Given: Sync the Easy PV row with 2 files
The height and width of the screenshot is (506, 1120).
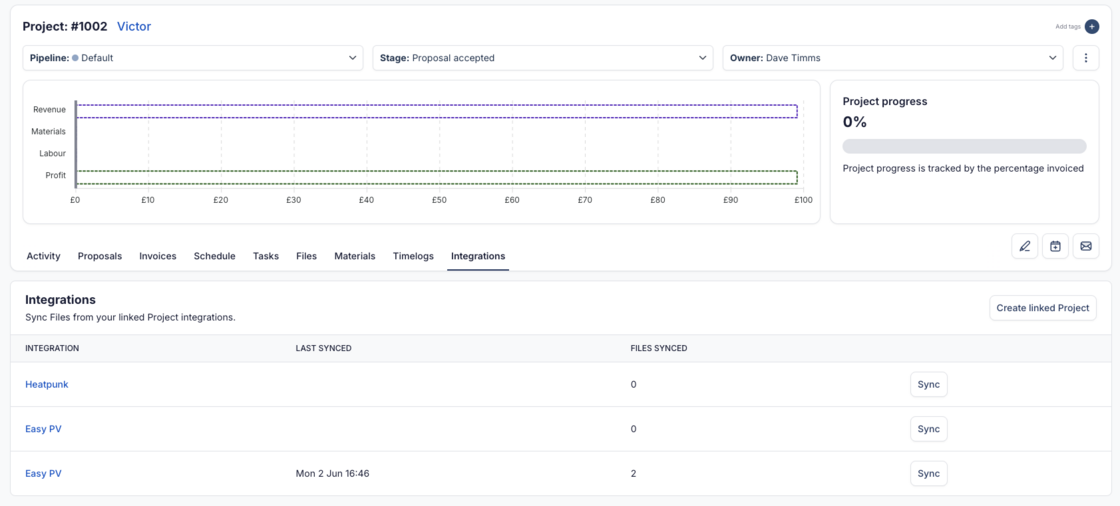Looking at the screenshot, I should (x=928, y=474).
